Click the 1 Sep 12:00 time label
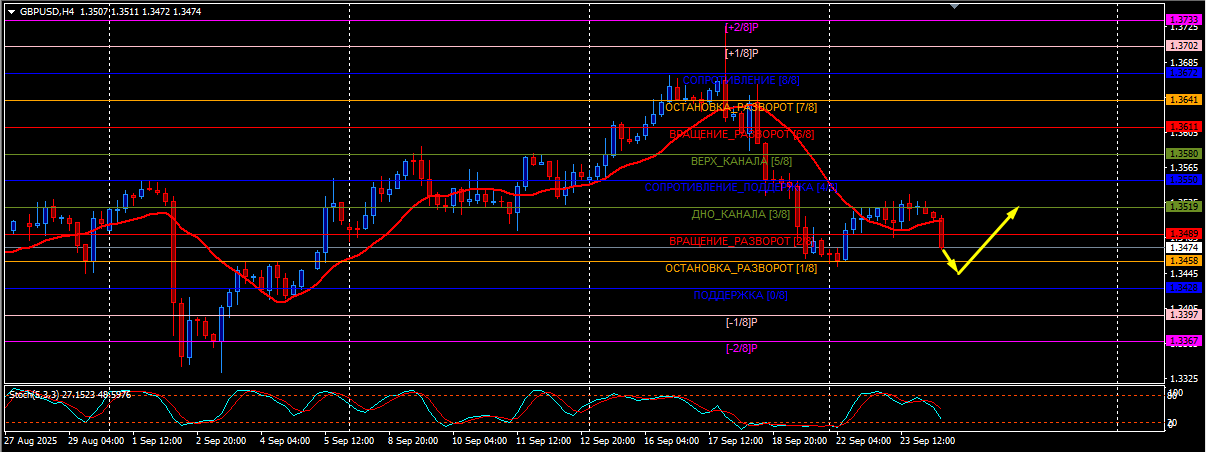Viewport: 1206px width, 452px height. tap(156, 440)
